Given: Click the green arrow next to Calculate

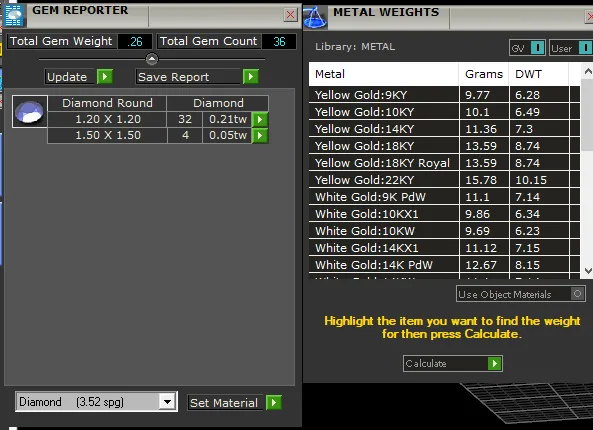Looking at the screenshot, I should pos(495,363).
